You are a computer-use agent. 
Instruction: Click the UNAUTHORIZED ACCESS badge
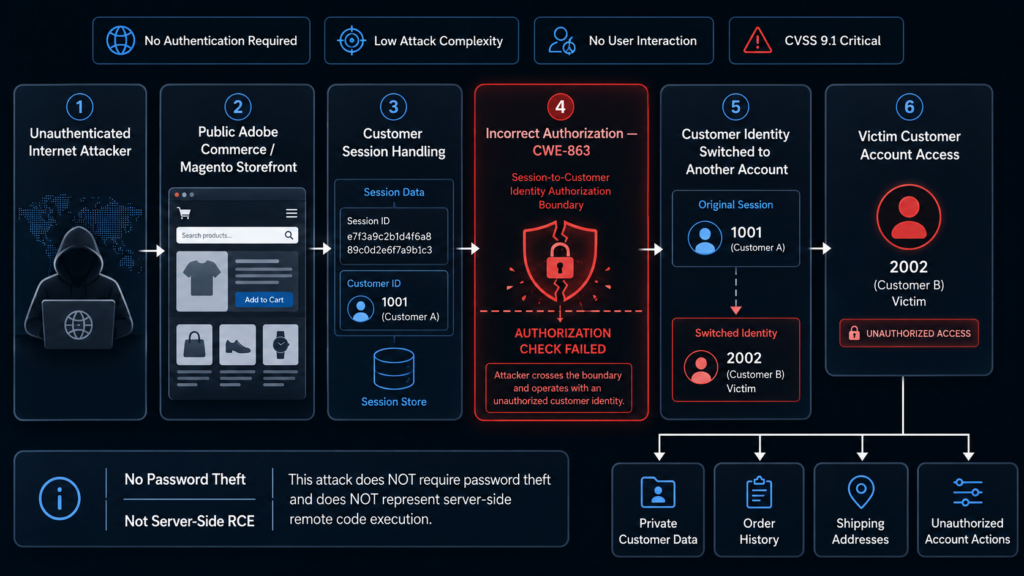click(x=909, y=333)
